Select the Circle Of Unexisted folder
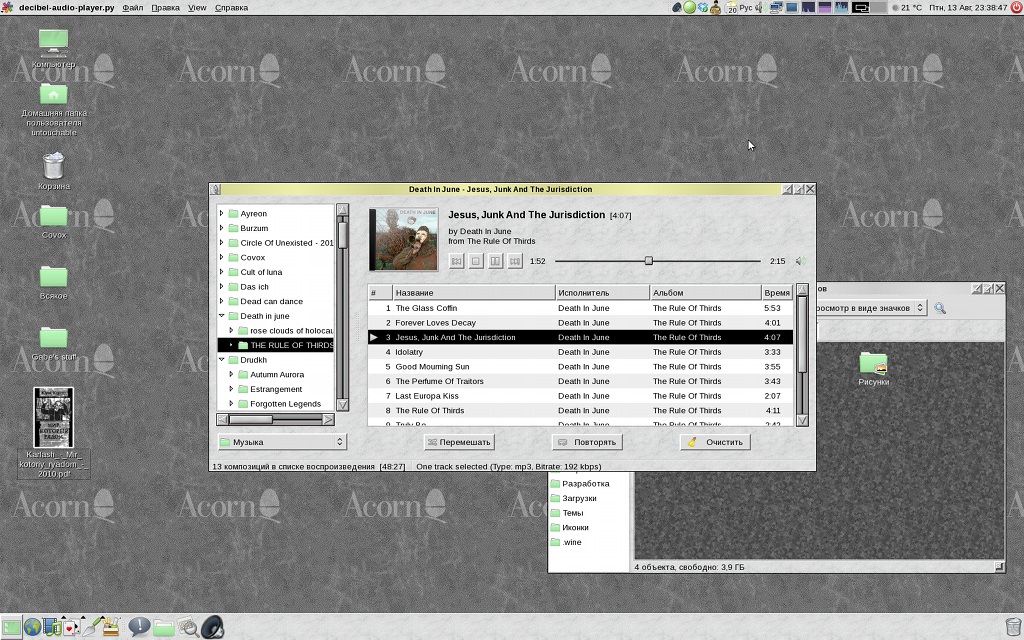This screenshot has height=640, width=1024. pos(286,243)
